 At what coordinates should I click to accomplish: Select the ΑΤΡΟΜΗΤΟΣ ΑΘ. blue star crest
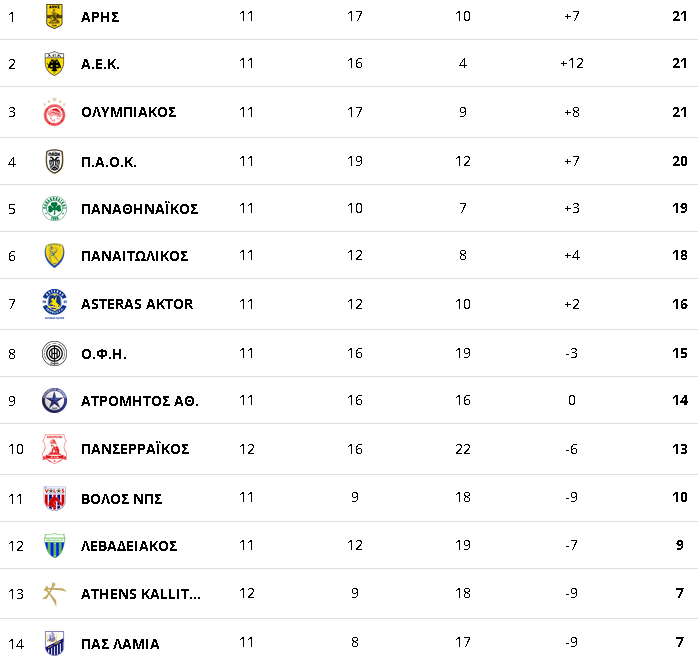54,401
